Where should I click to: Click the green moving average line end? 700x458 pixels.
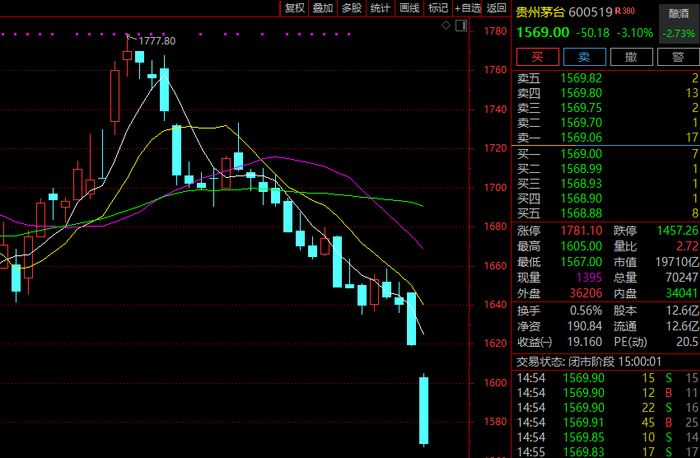(421, 205)
